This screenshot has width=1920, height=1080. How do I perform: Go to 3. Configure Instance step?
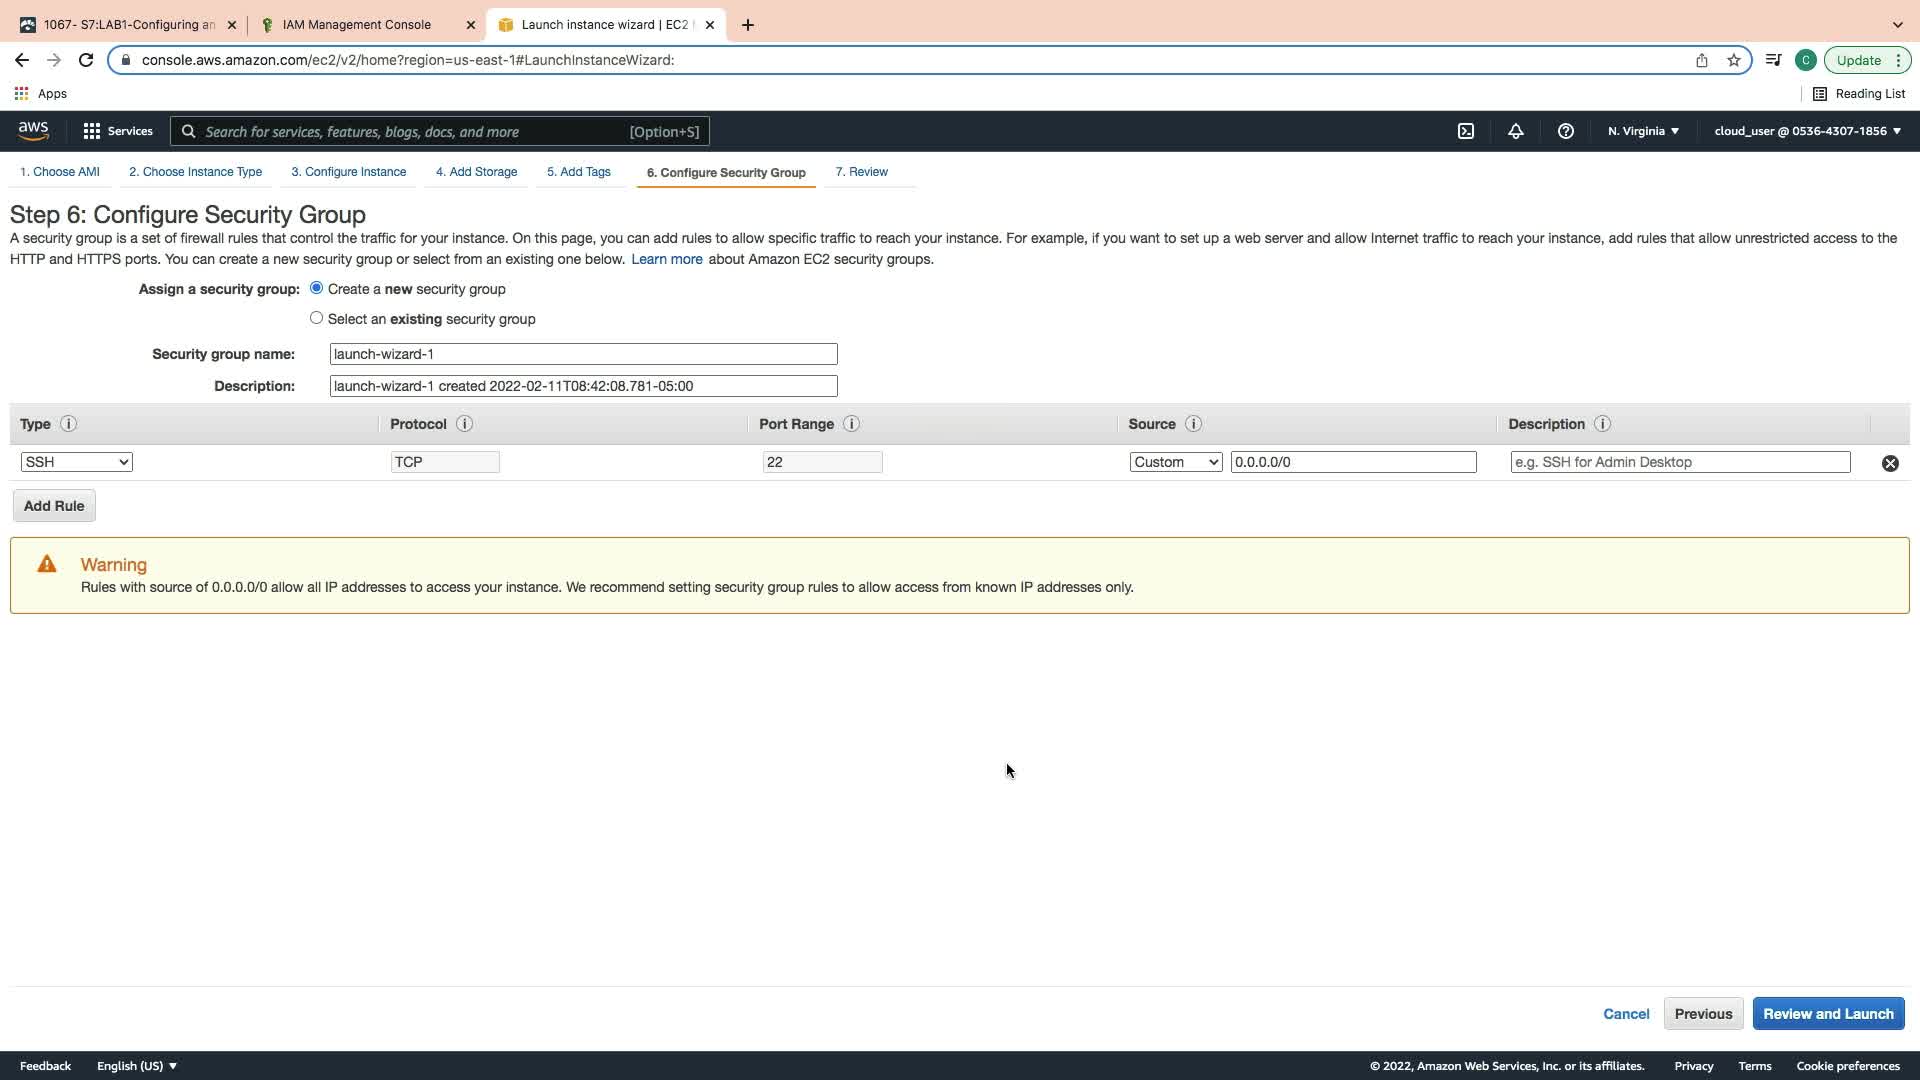pos(348,172)
